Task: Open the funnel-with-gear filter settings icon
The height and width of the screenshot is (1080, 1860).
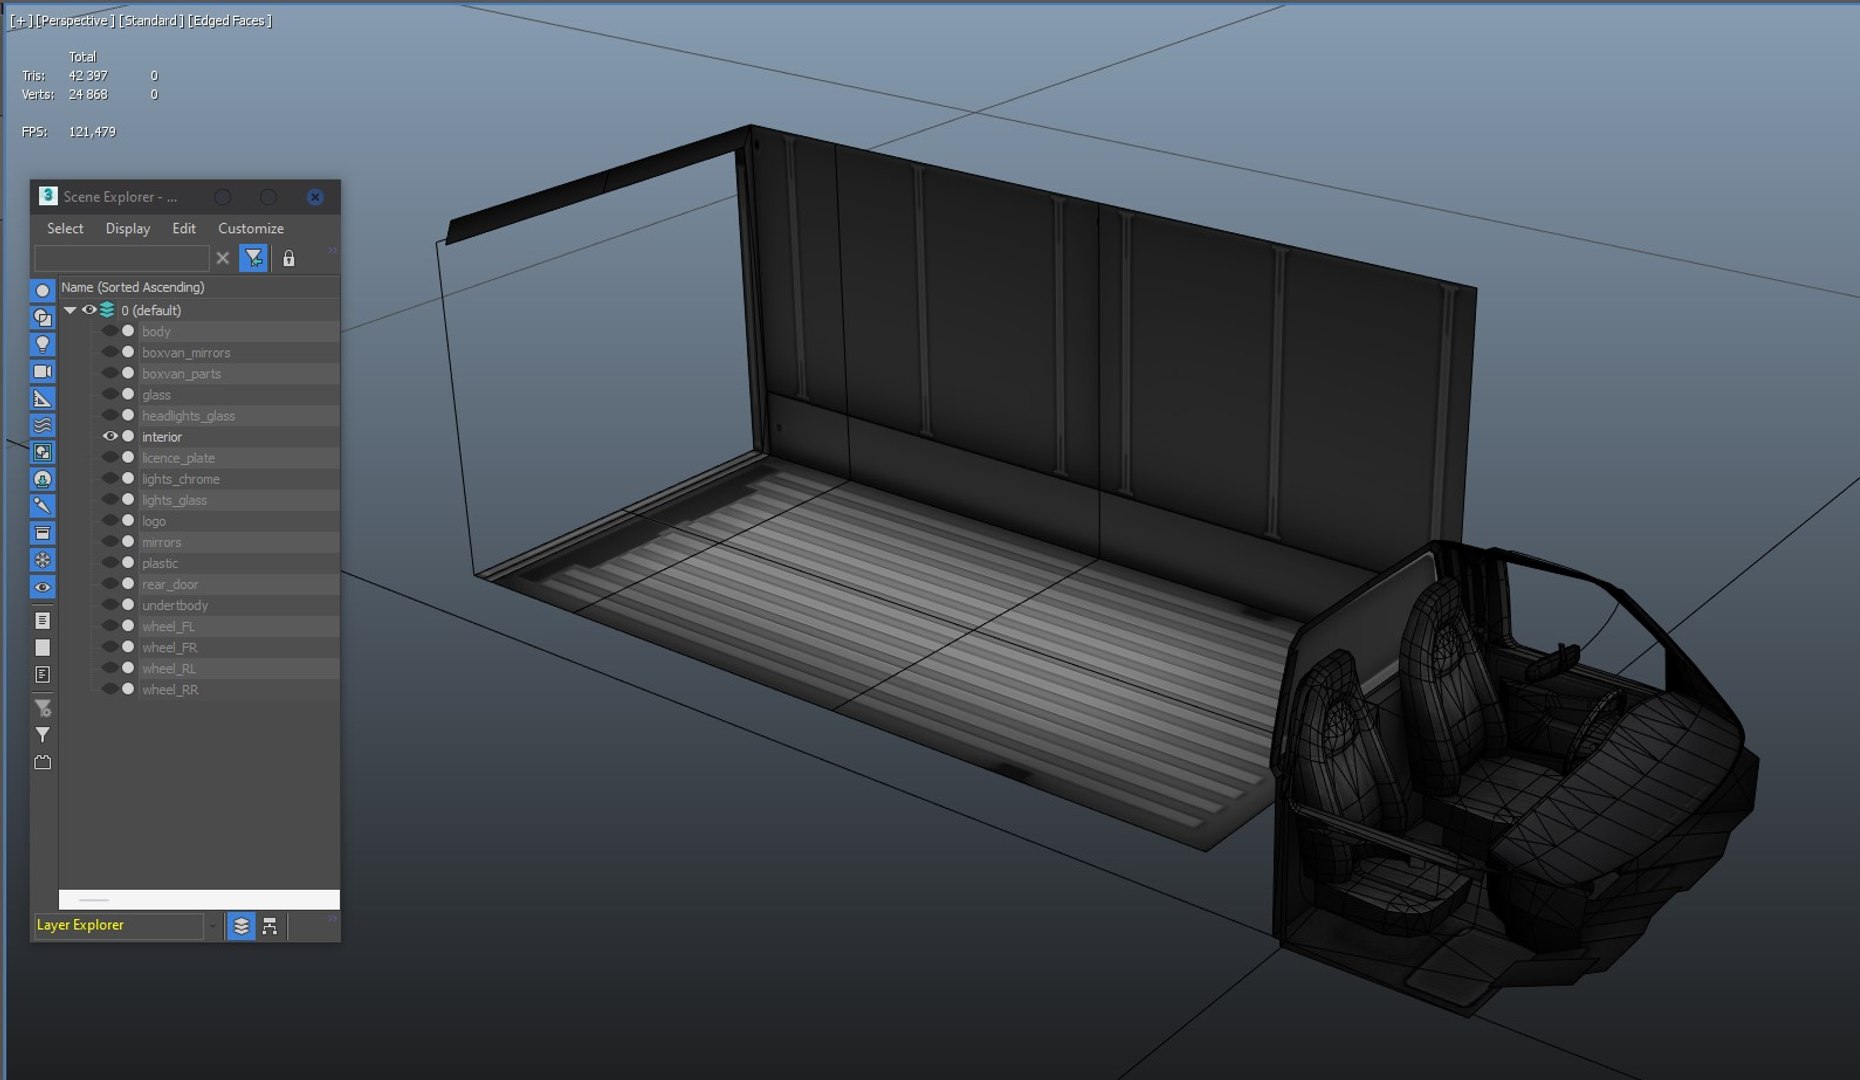Action: coord(42,709)
